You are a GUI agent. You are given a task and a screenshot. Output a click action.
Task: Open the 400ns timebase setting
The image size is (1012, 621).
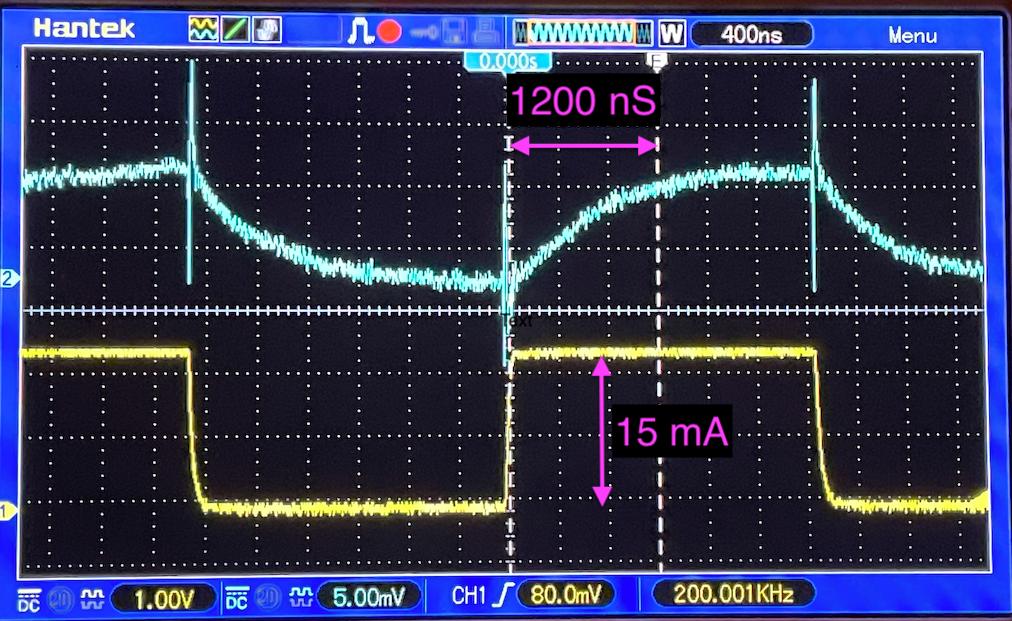pyautogui.click(x=750, y=34)
